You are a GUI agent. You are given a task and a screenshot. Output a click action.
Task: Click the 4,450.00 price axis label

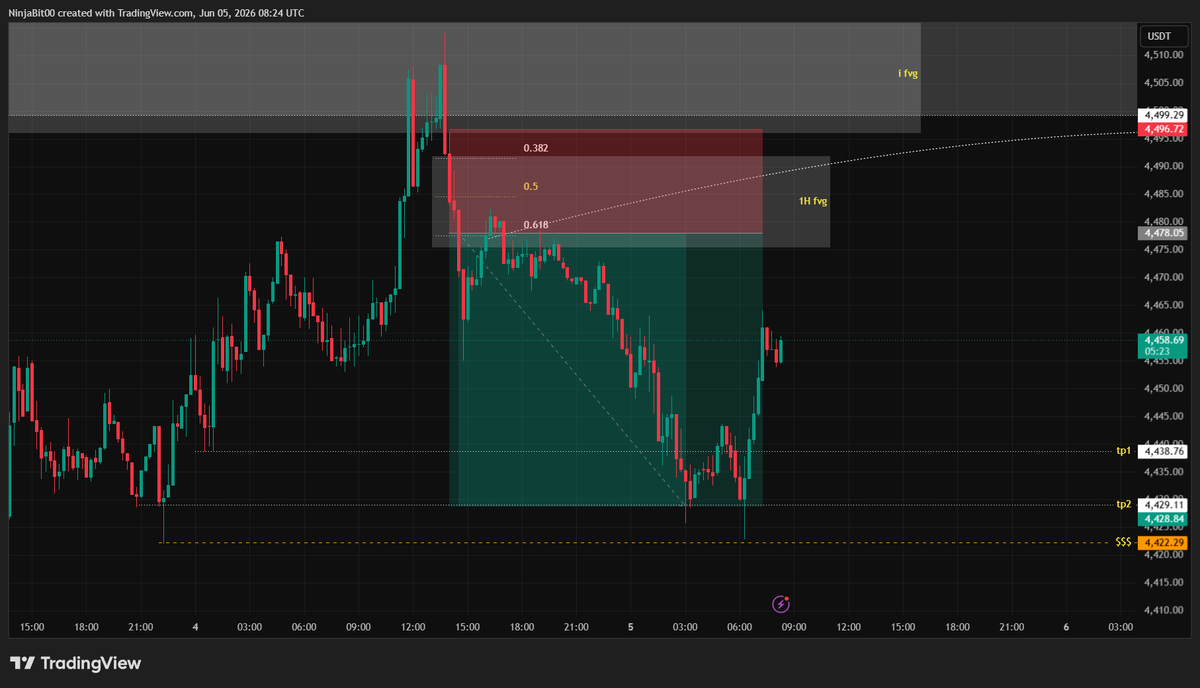(1164, 388)
